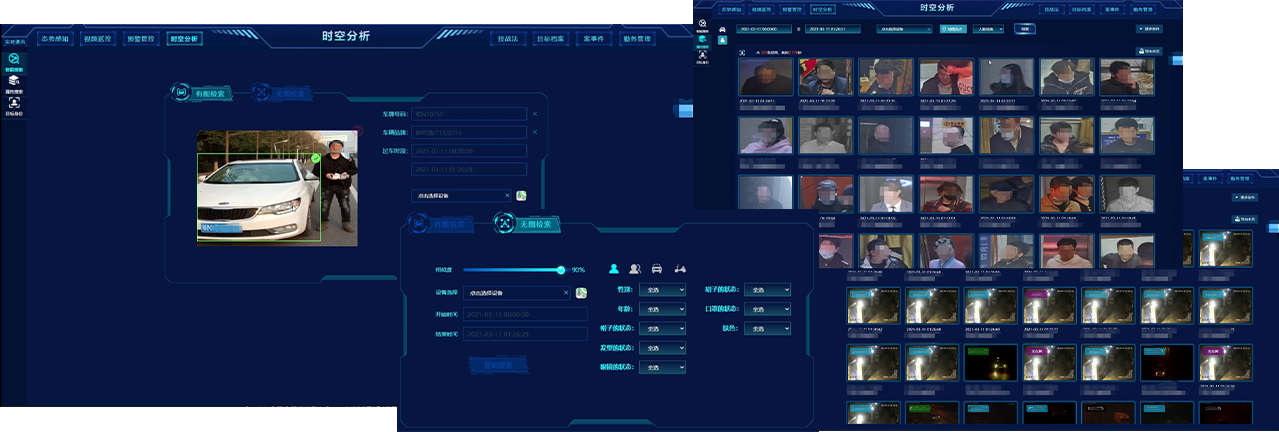Open the 口罩的状态 dropdown
1279x432 pixels.
click(766, 309)
